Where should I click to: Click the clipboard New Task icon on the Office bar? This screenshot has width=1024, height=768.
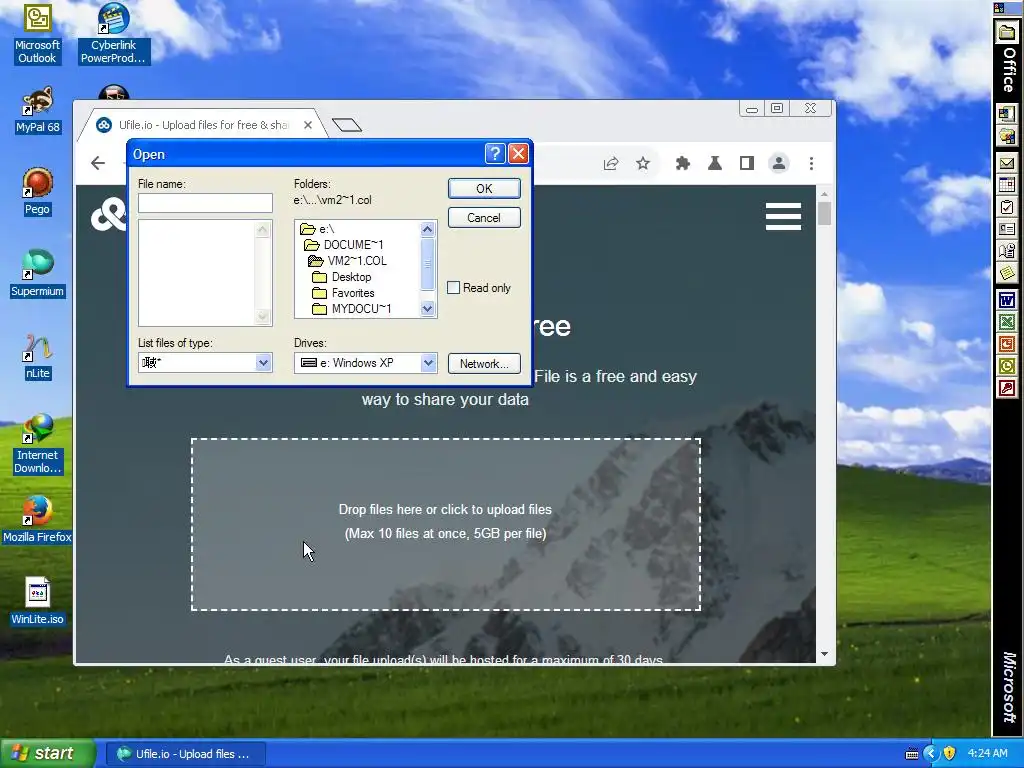point(1006,208)
